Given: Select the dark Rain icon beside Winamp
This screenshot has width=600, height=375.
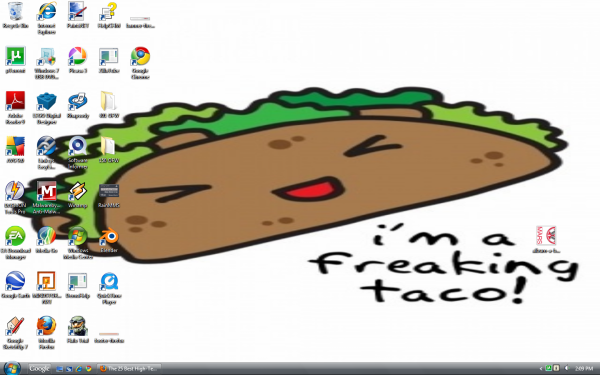Looking at the screenshot, I should [x=109, y=195].
